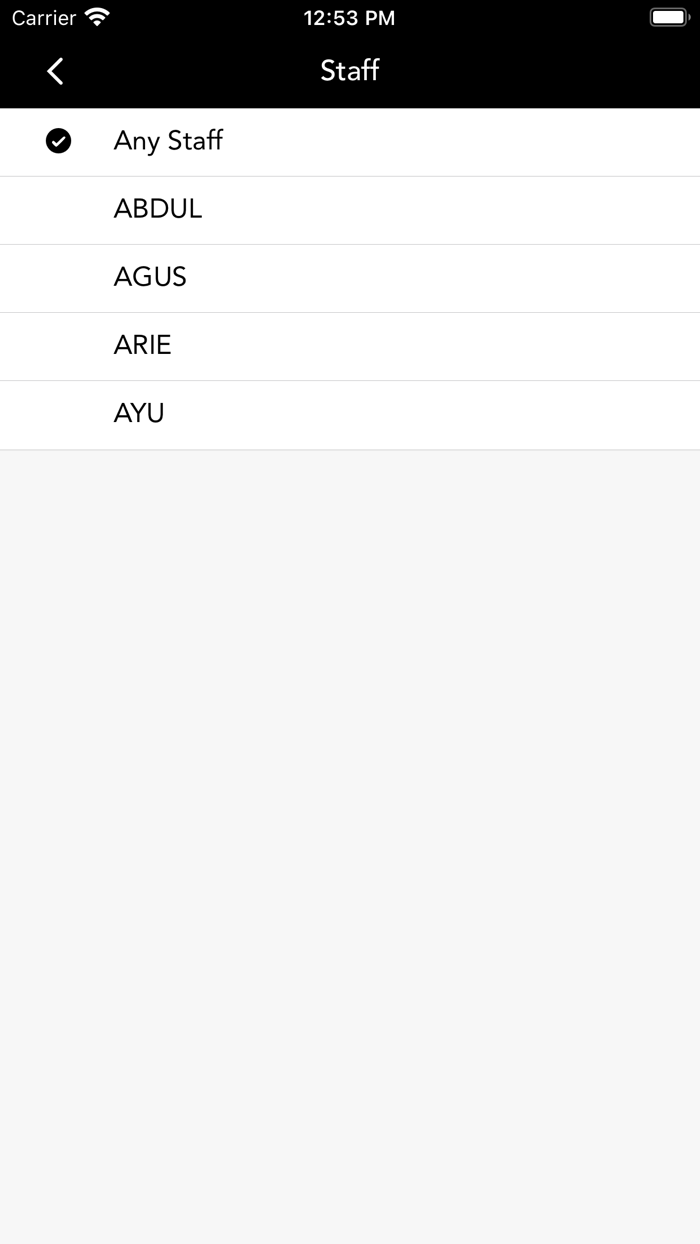Viewport: 700px width, 1244px height.
Task: Tap the Wi-Fi icon in the status bar
Action: pyautogui.click(x=97, y=17)
